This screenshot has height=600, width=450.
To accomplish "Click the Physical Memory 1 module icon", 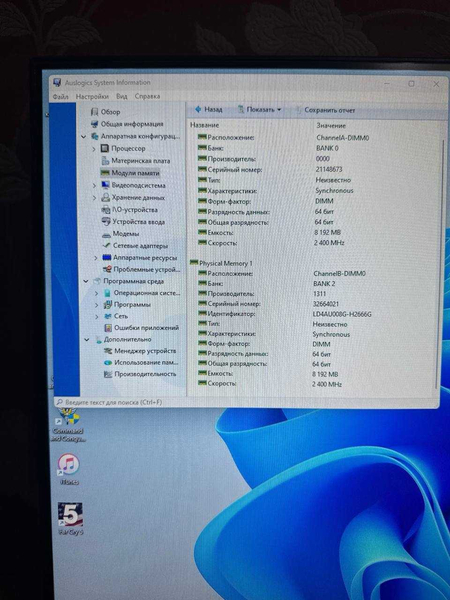I will tap(194, 262).
